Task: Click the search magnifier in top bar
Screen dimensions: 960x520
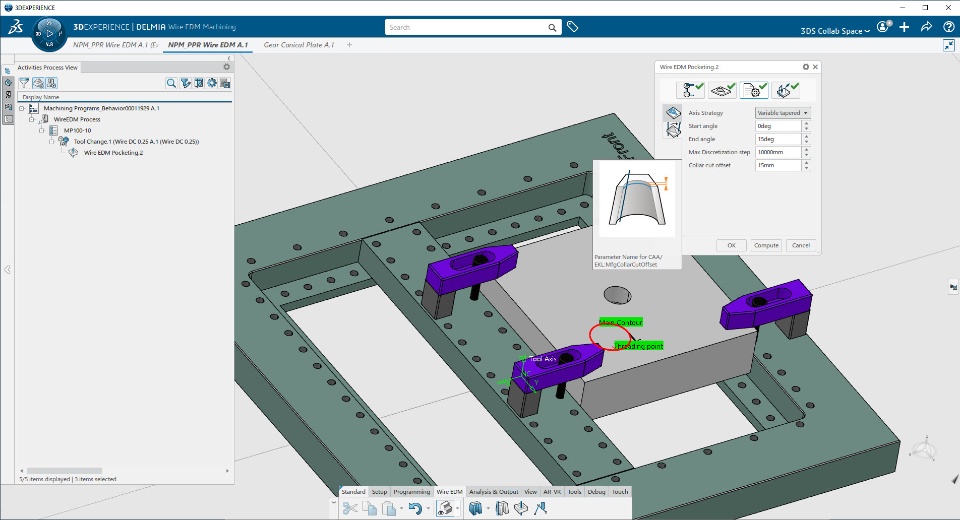Action: pos(552,28)
